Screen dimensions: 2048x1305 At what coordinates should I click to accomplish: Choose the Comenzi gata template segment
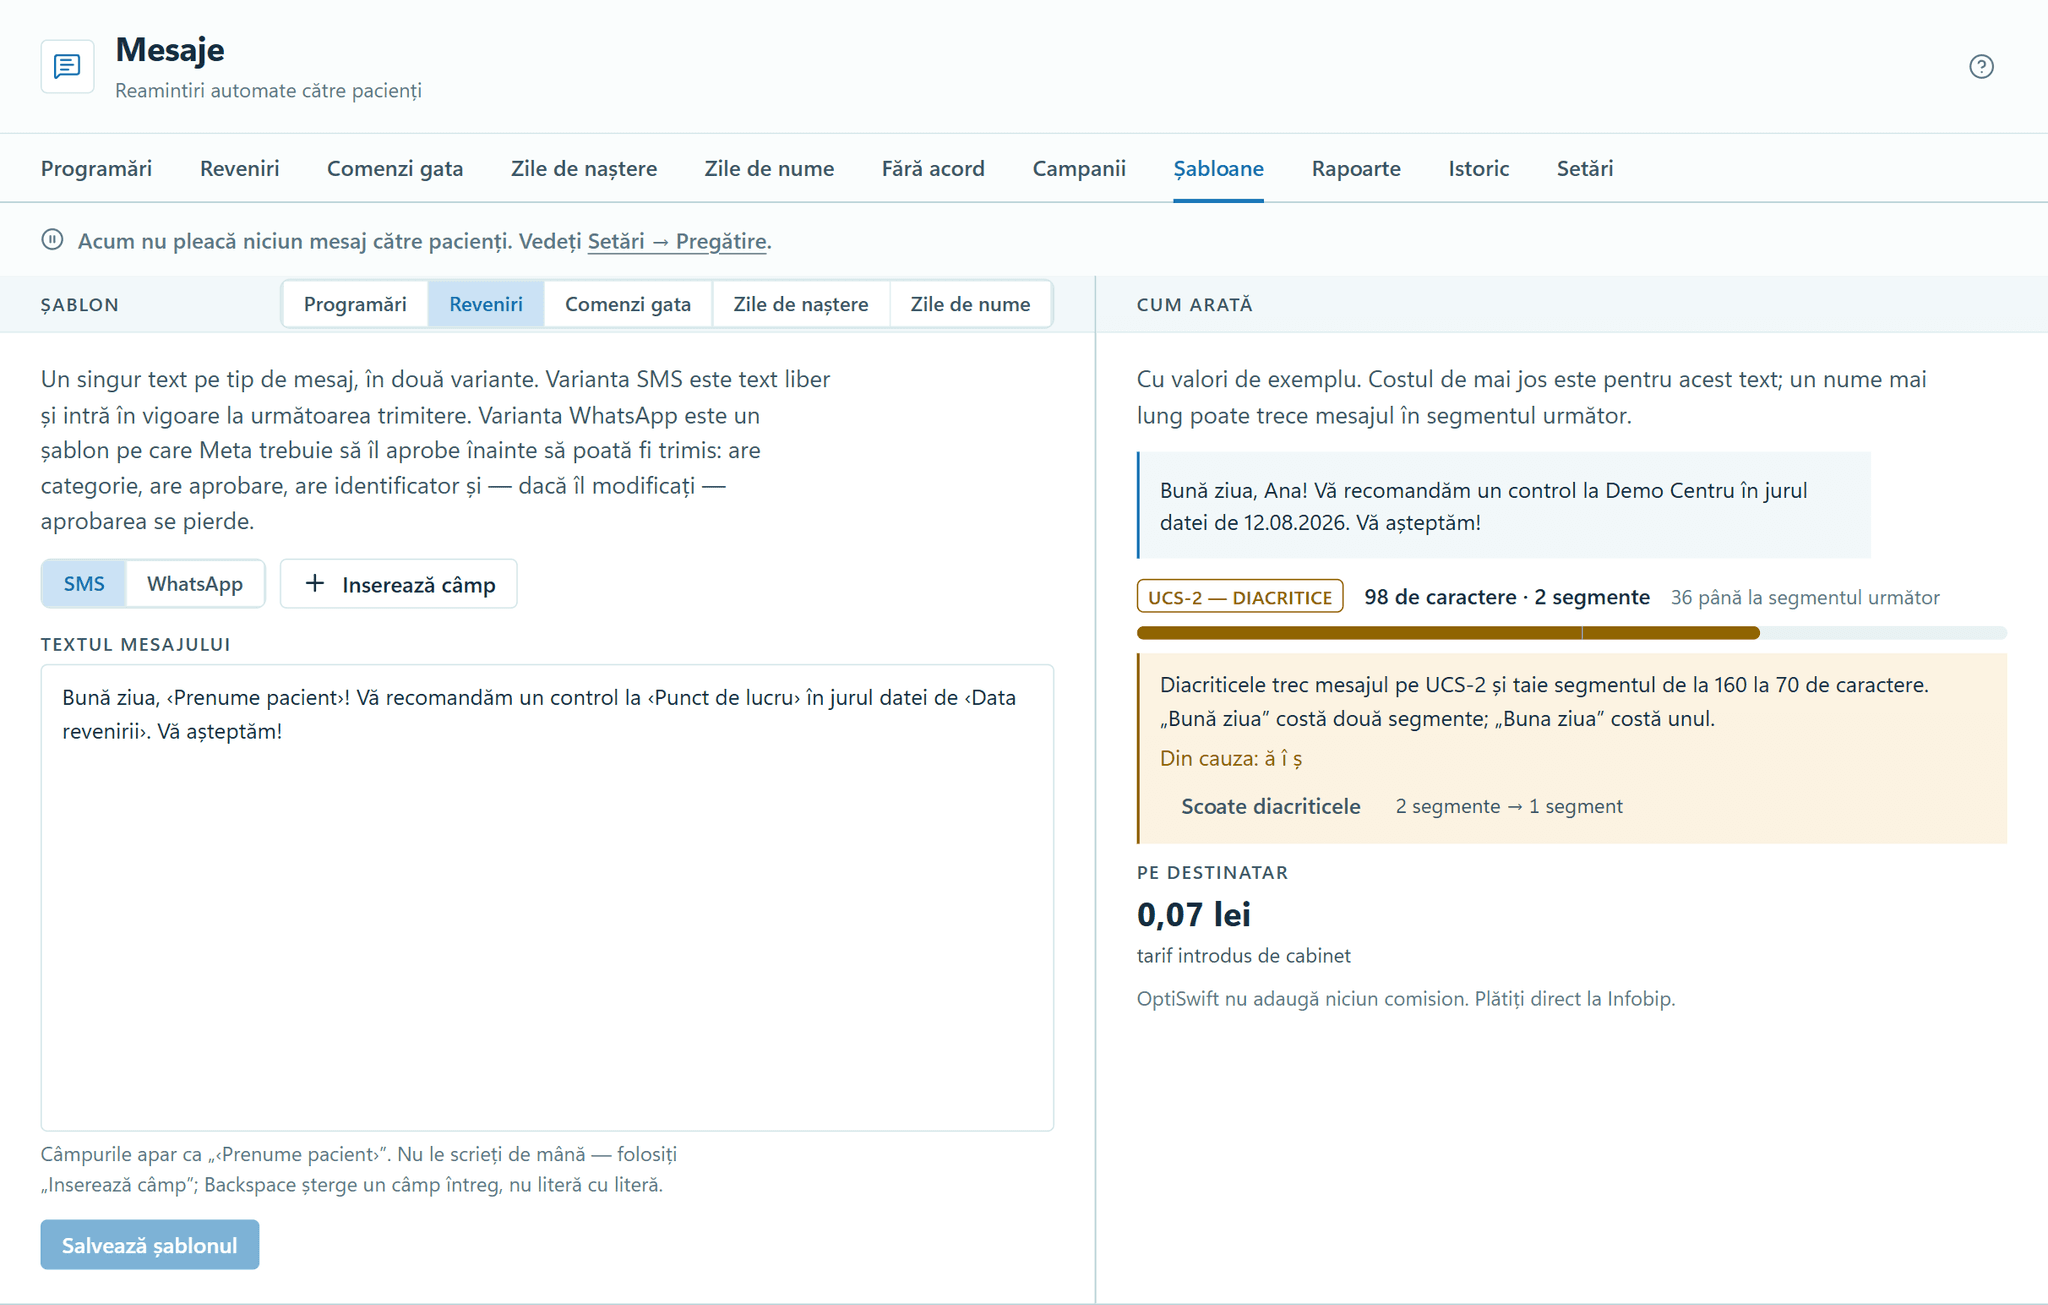(628, 304)
